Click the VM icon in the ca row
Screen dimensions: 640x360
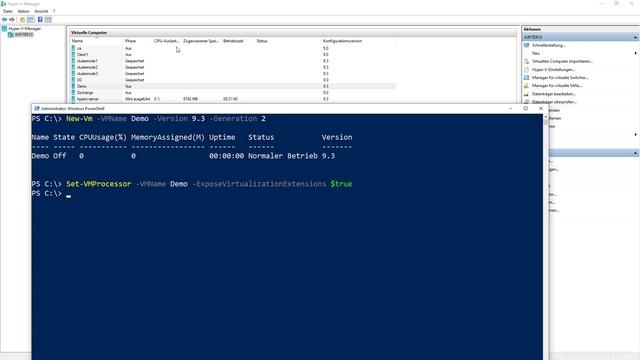[73, 48]
